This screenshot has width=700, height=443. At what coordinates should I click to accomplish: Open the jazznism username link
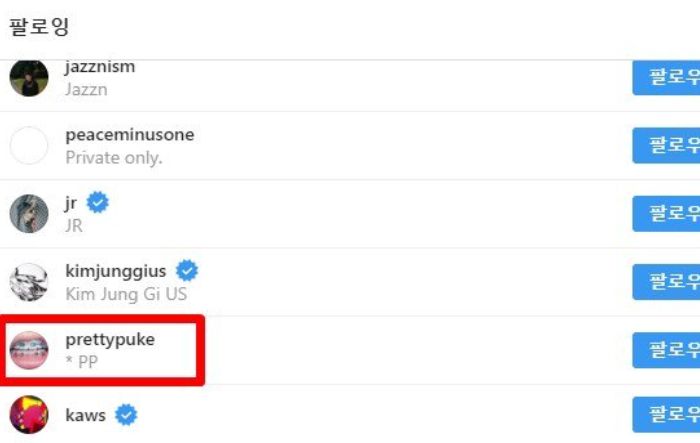[x=100, y=68]
